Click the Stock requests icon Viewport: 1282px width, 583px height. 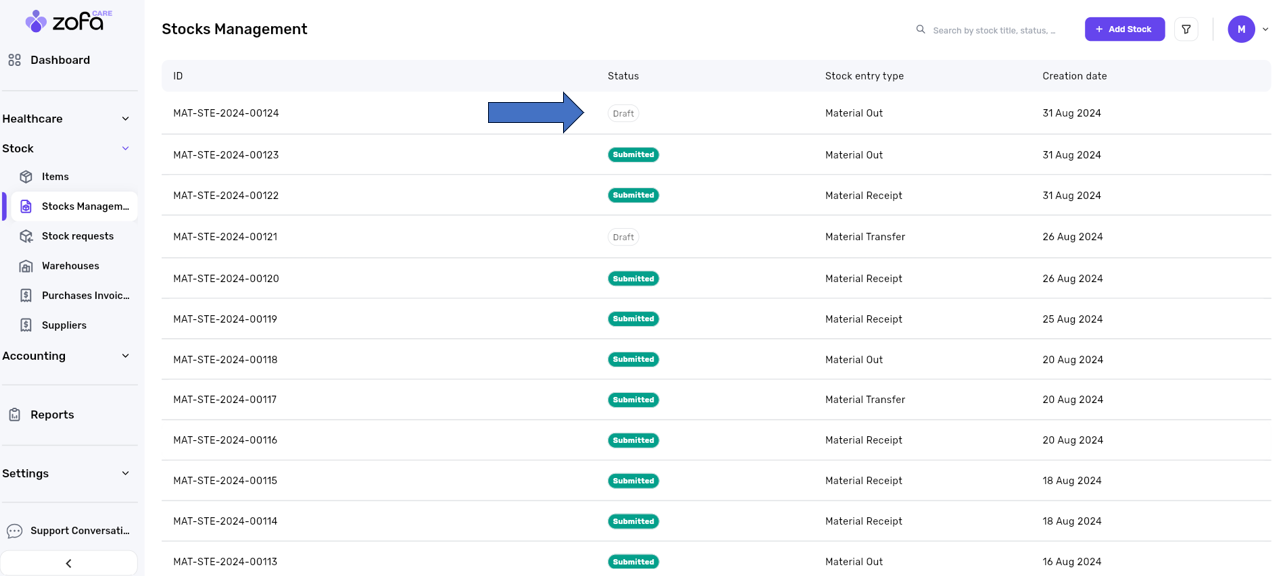click(26, 237)
